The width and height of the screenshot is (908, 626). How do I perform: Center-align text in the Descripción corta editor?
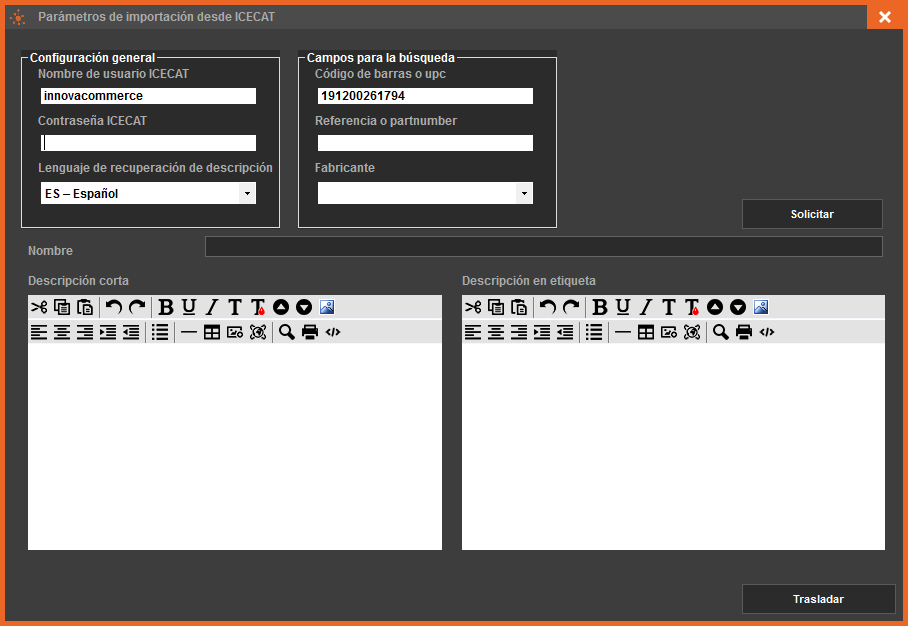pos(62,333)
